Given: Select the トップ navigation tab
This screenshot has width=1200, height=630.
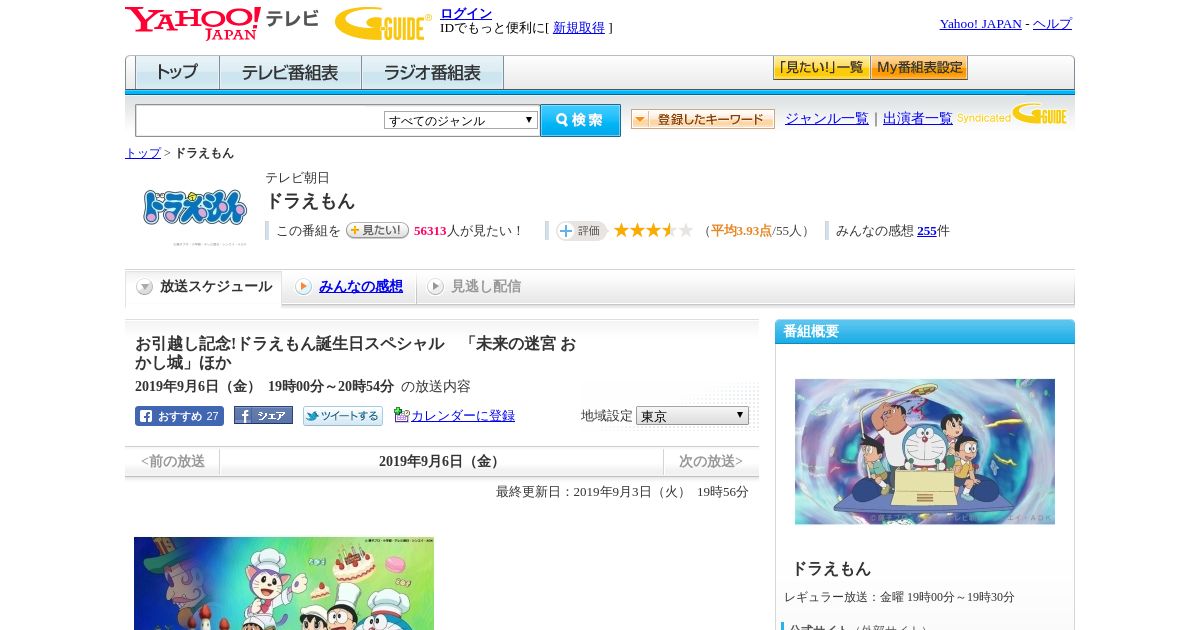Looking at the screenshot, I should [x=177, y=73].
